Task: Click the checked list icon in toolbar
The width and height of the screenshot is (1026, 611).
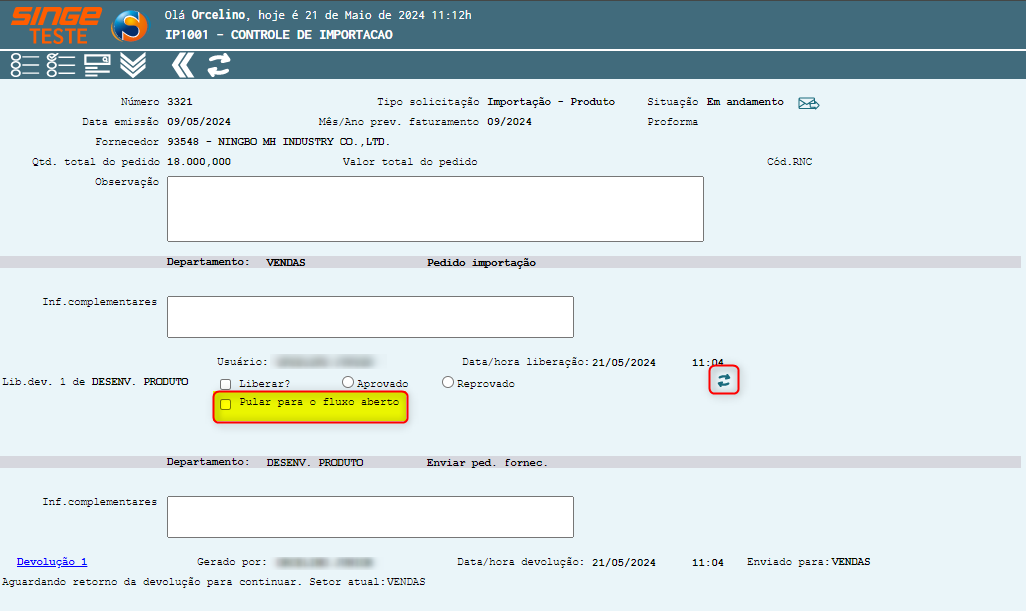Action: (x=61, y=65)
